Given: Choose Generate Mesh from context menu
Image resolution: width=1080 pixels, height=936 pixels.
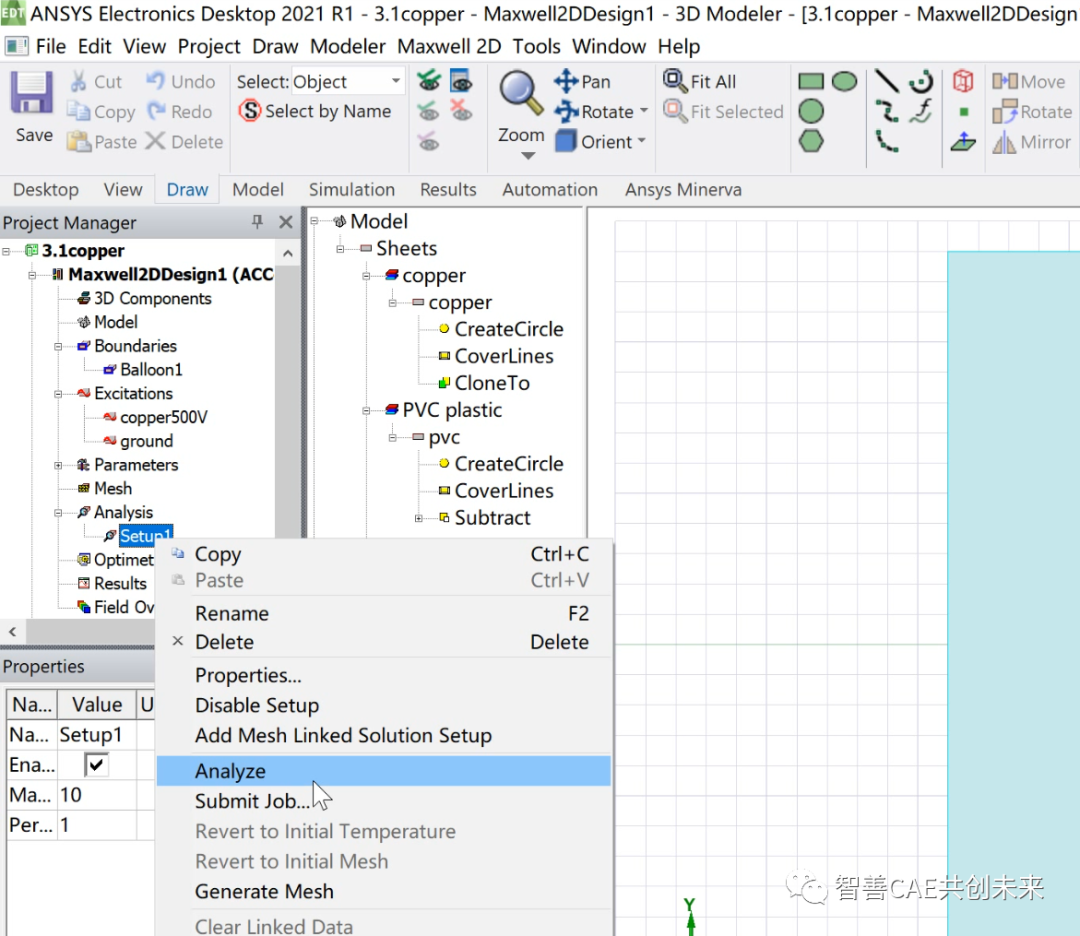Looking at the screenshot, I should click(384, 891).
